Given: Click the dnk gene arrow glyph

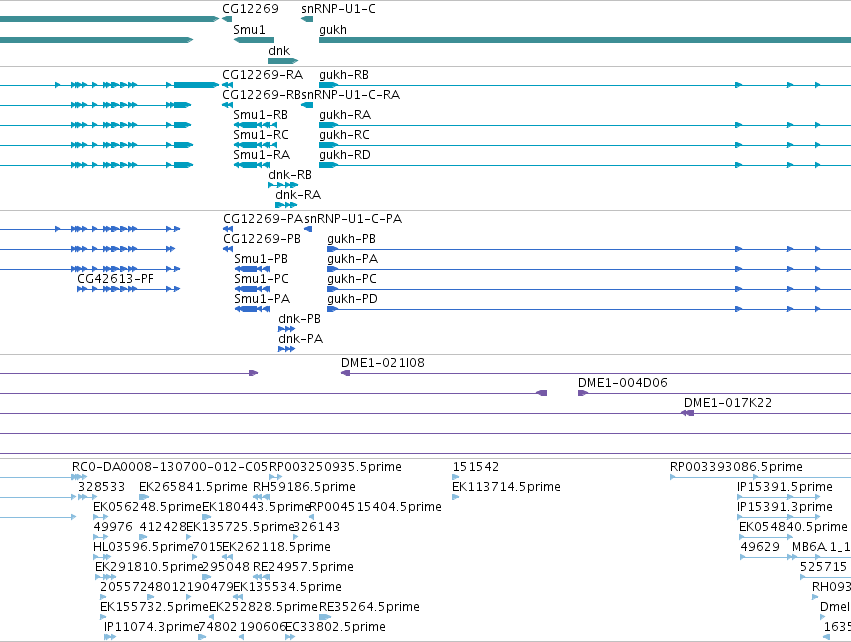Looking at the screenshot, I should pyautogui.click(x=283, y=61).
